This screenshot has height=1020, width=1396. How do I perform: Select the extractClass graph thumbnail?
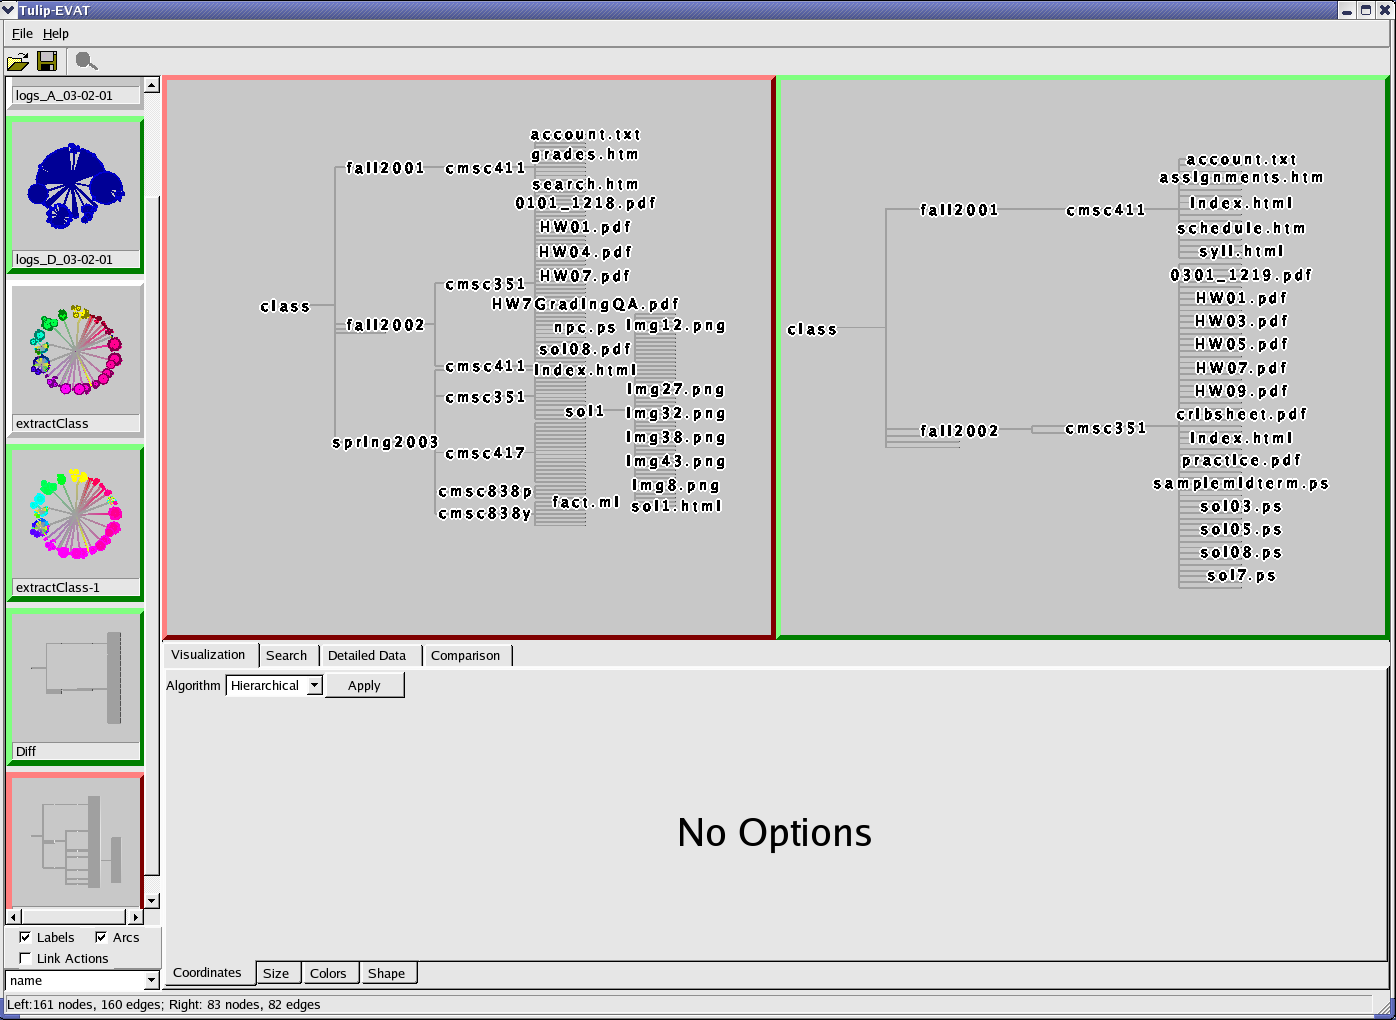pos(75,351)
